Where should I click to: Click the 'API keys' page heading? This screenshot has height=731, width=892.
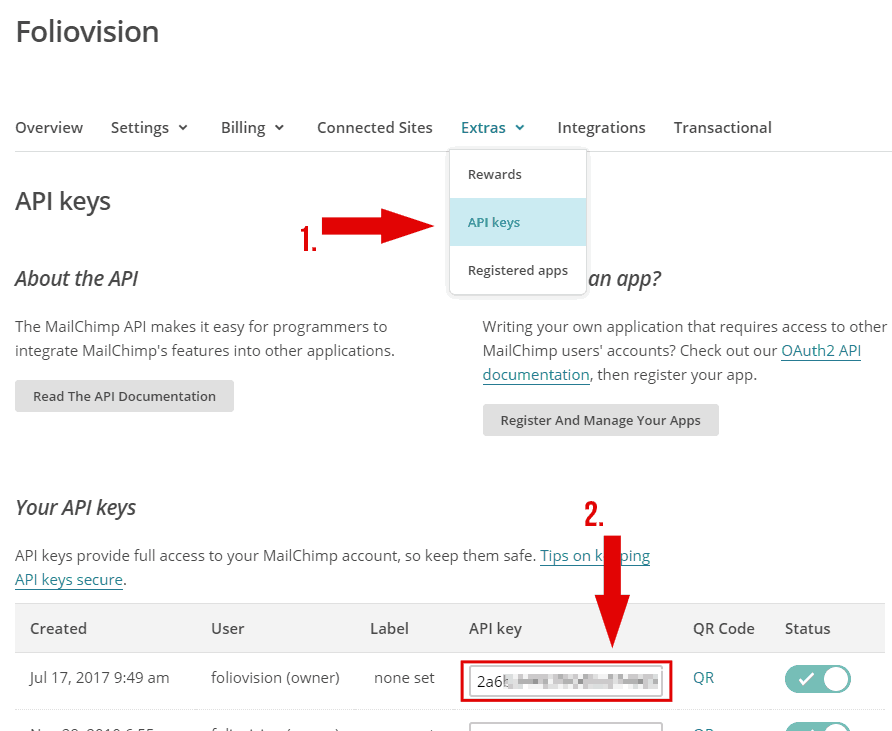pos(63,201)
